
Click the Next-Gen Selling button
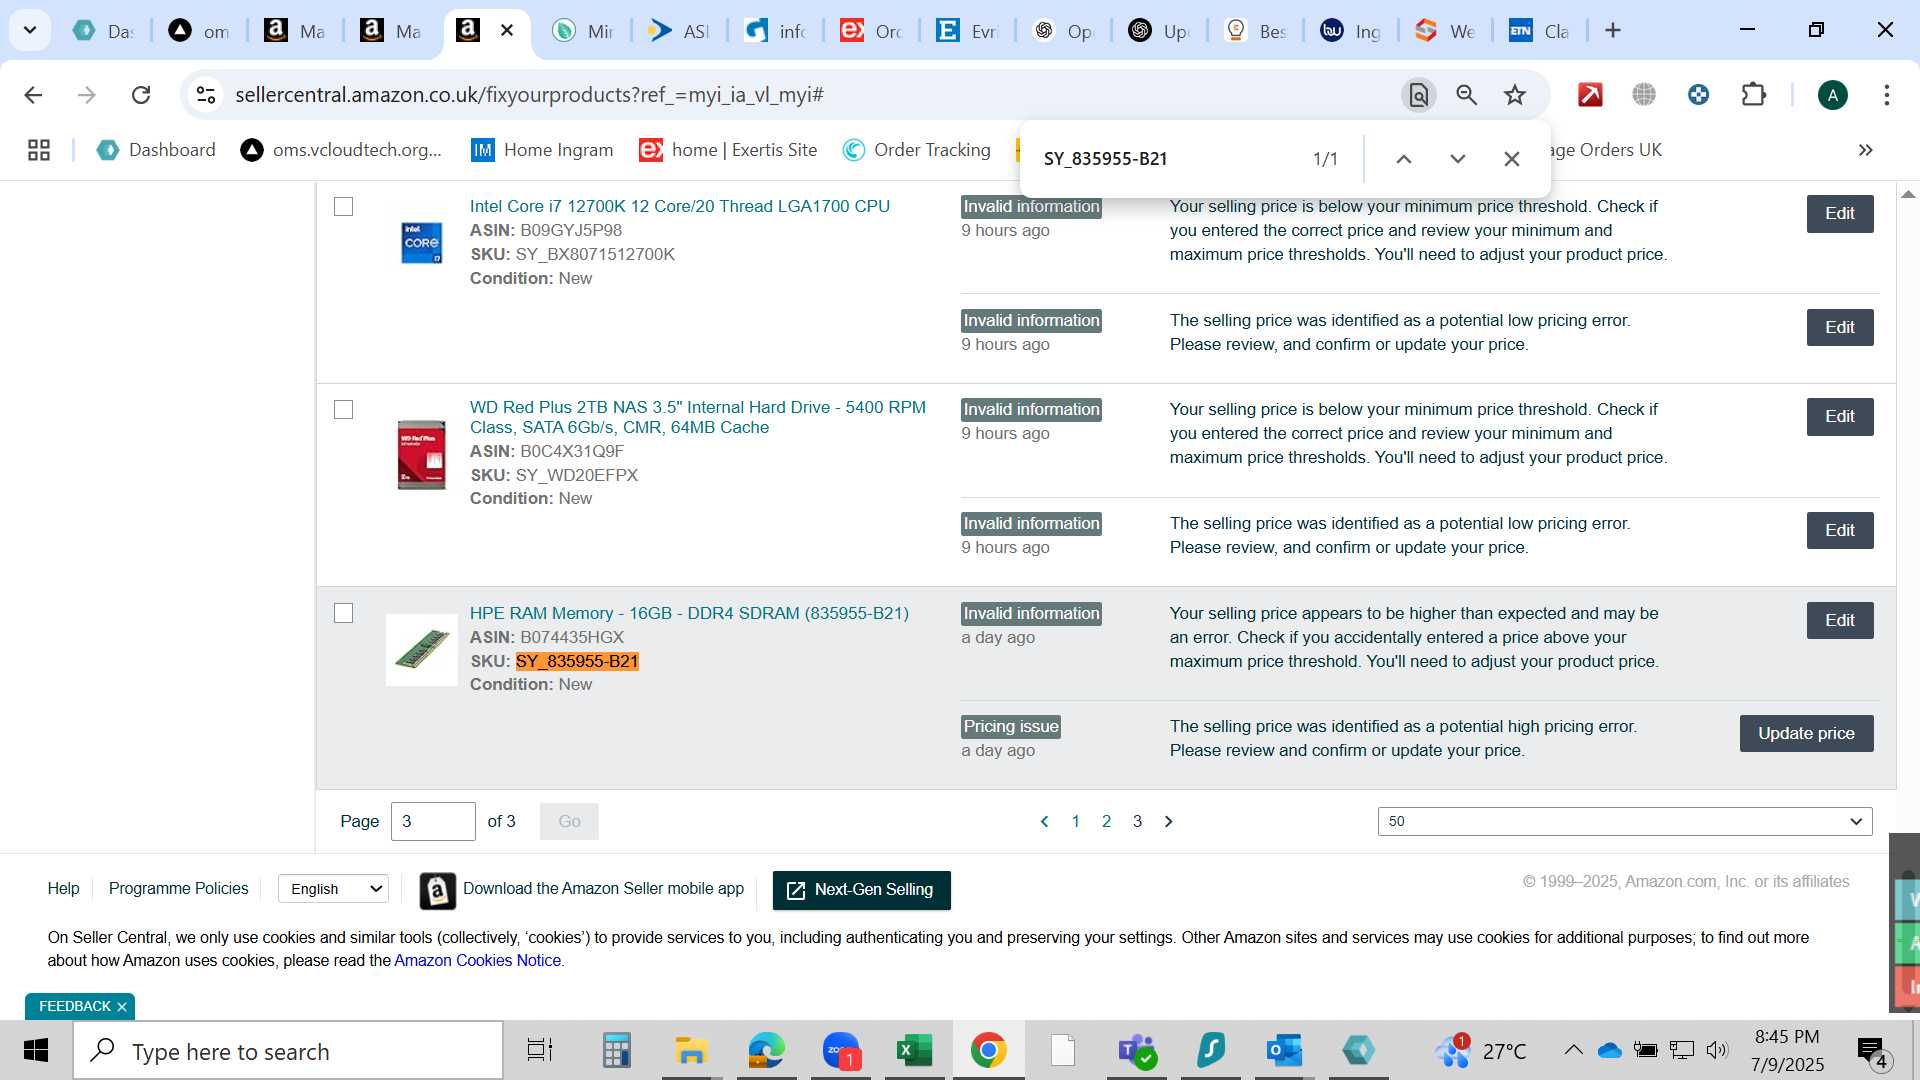861,890
